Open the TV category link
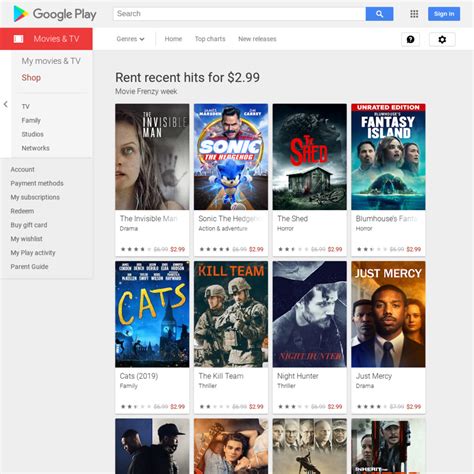Screen dimensions: 474x474 [x=26, y=107]
